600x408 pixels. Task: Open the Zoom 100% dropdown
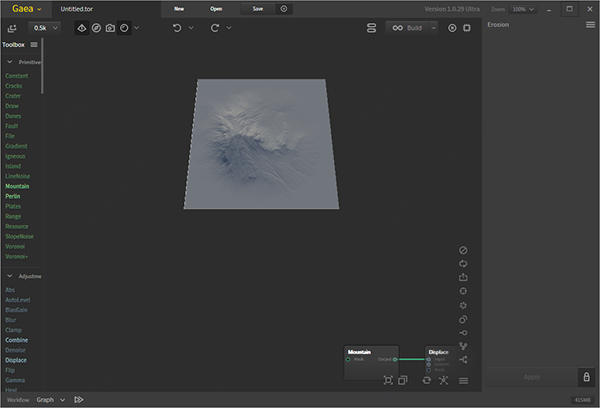pos(523,9)
